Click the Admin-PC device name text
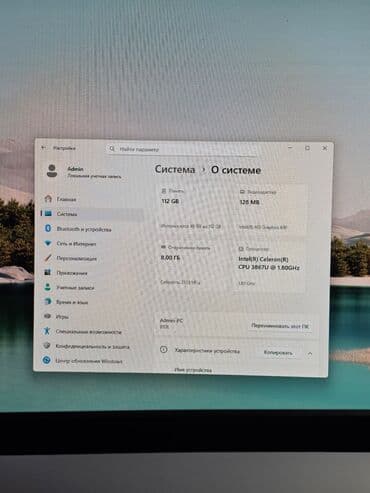The image size is (370, 493). [x=171, y=320]
